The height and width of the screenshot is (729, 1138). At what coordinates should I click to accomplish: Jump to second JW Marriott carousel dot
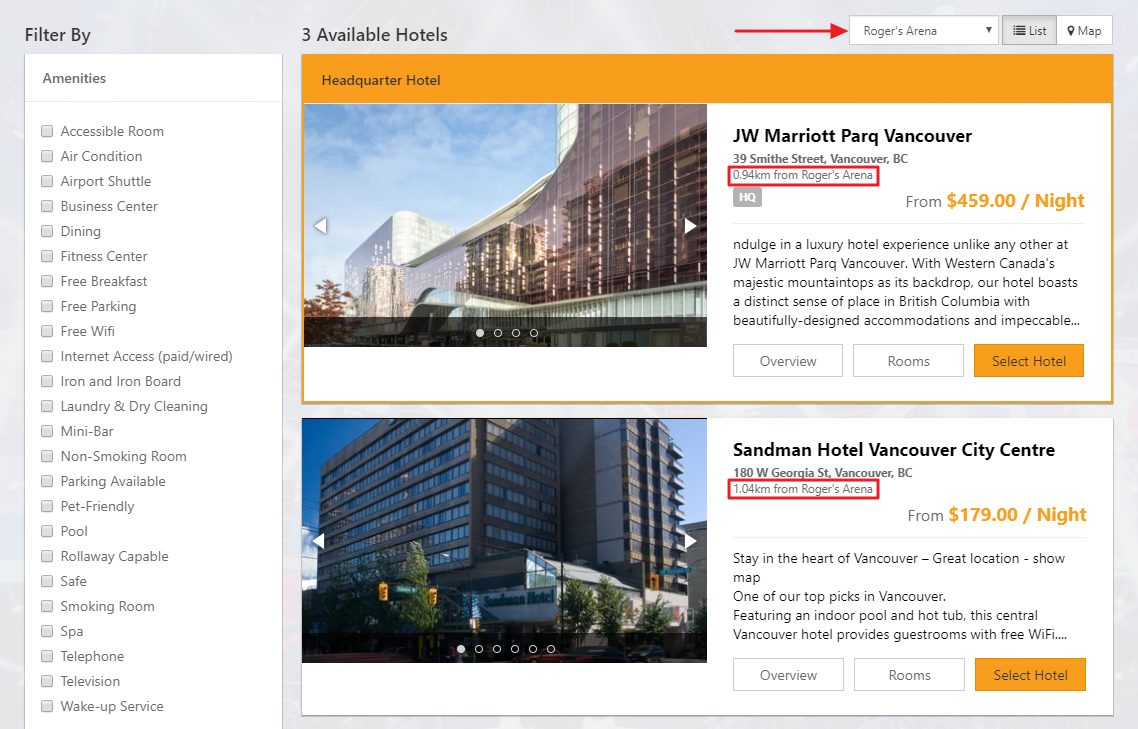[x=498, y=333]
